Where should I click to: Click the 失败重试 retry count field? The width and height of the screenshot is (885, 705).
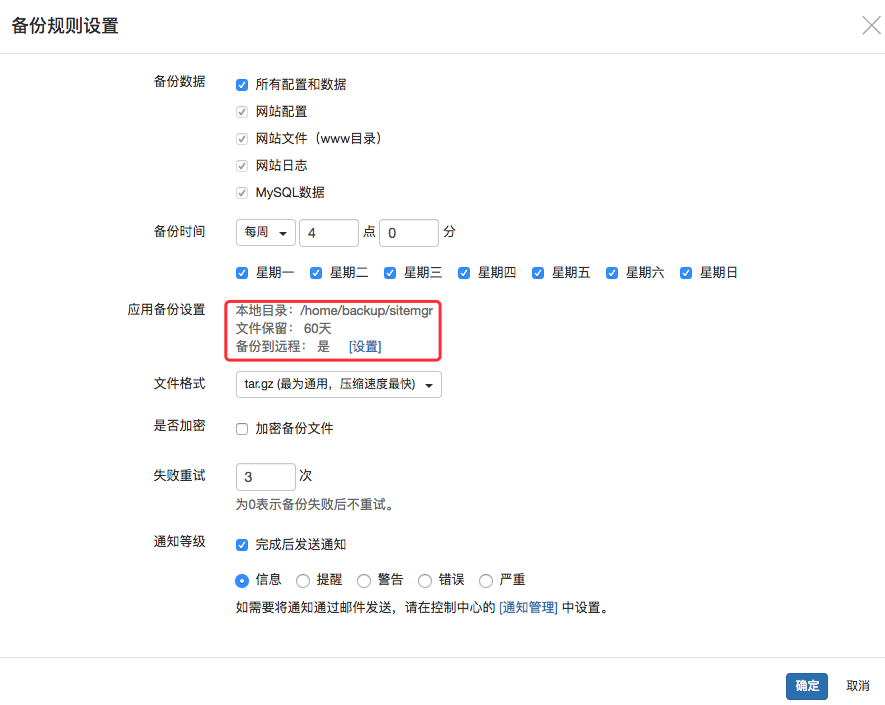pyautogui.click(x=265, y=477)
